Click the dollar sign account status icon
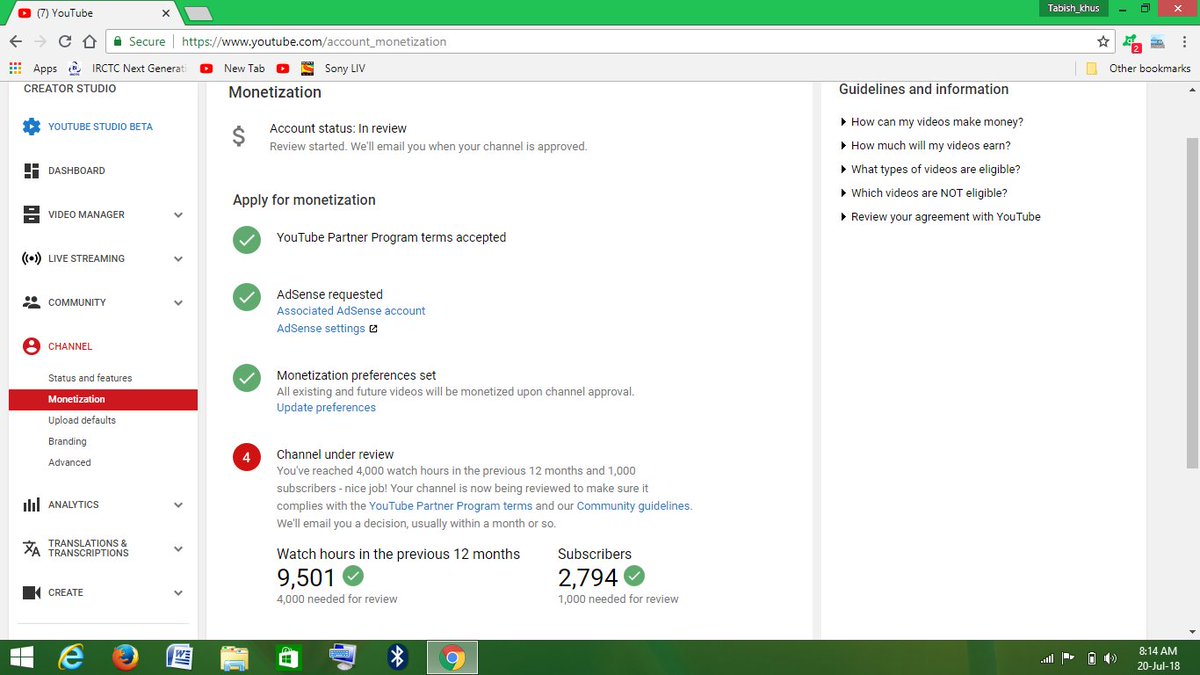1200x675 pixels. (238, 137)
